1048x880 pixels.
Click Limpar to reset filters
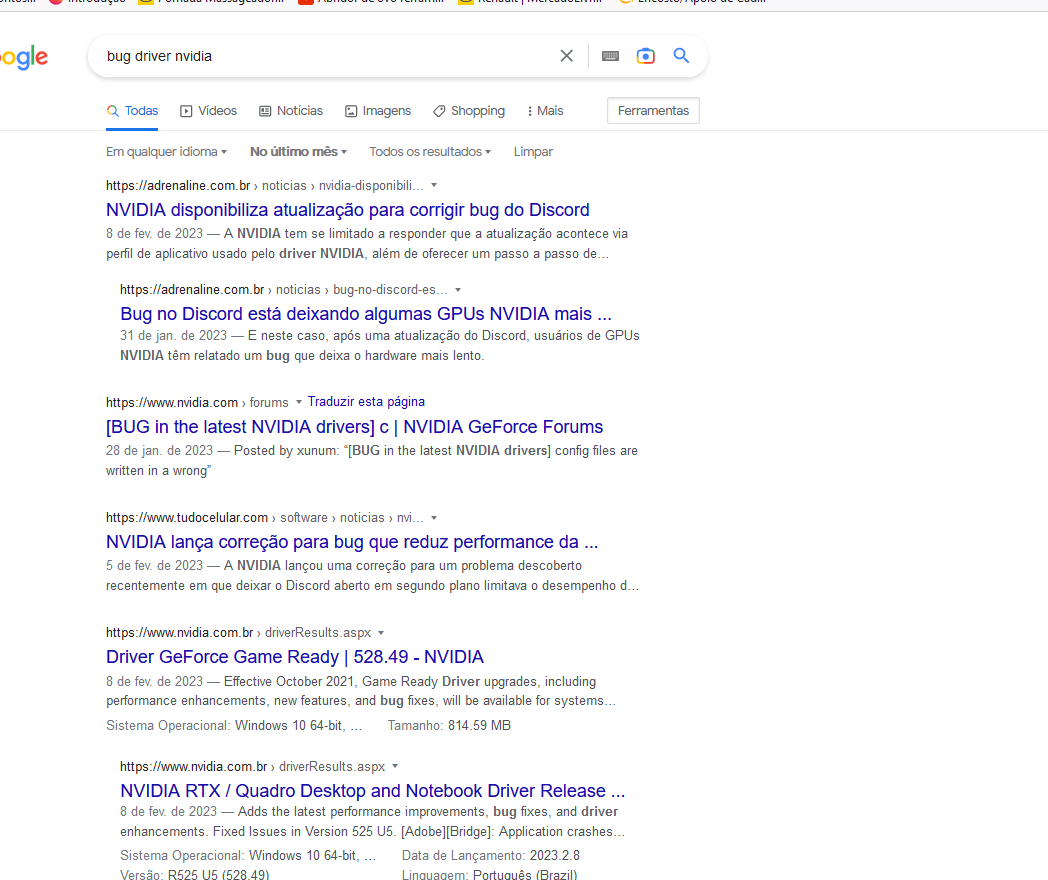tap(533, 152)
